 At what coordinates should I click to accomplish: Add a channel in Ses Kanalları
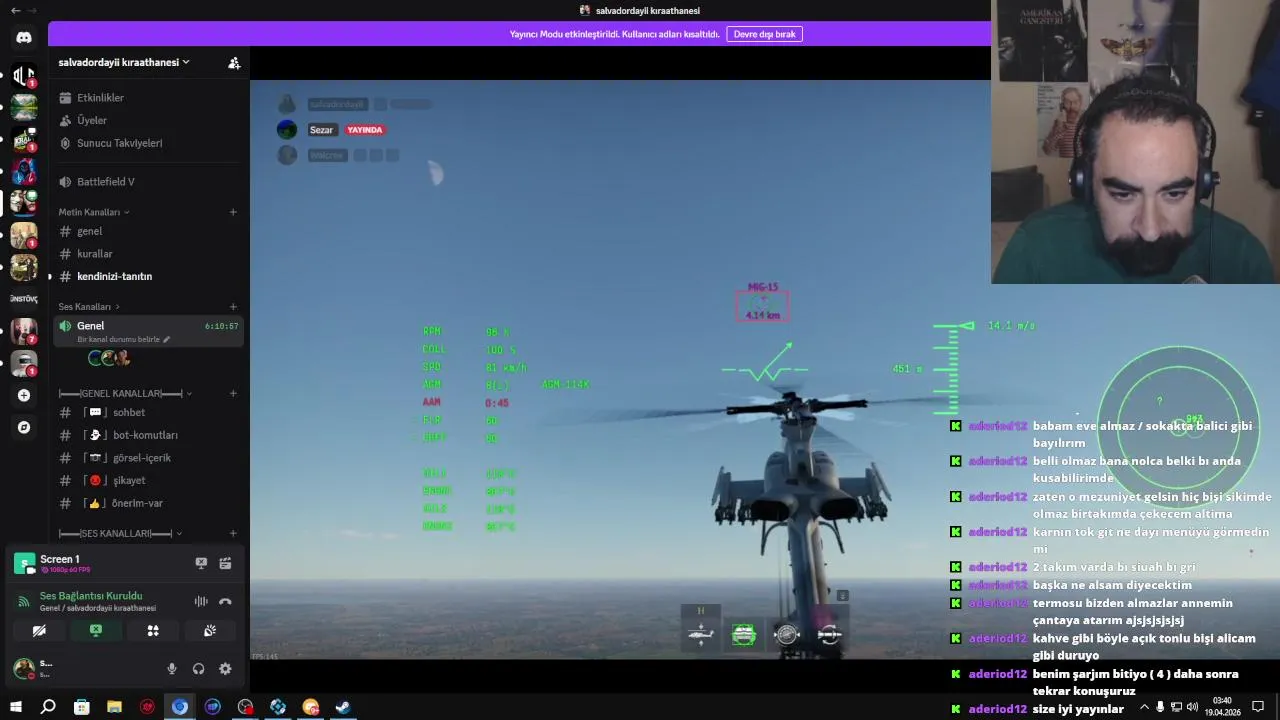point(233,306)
